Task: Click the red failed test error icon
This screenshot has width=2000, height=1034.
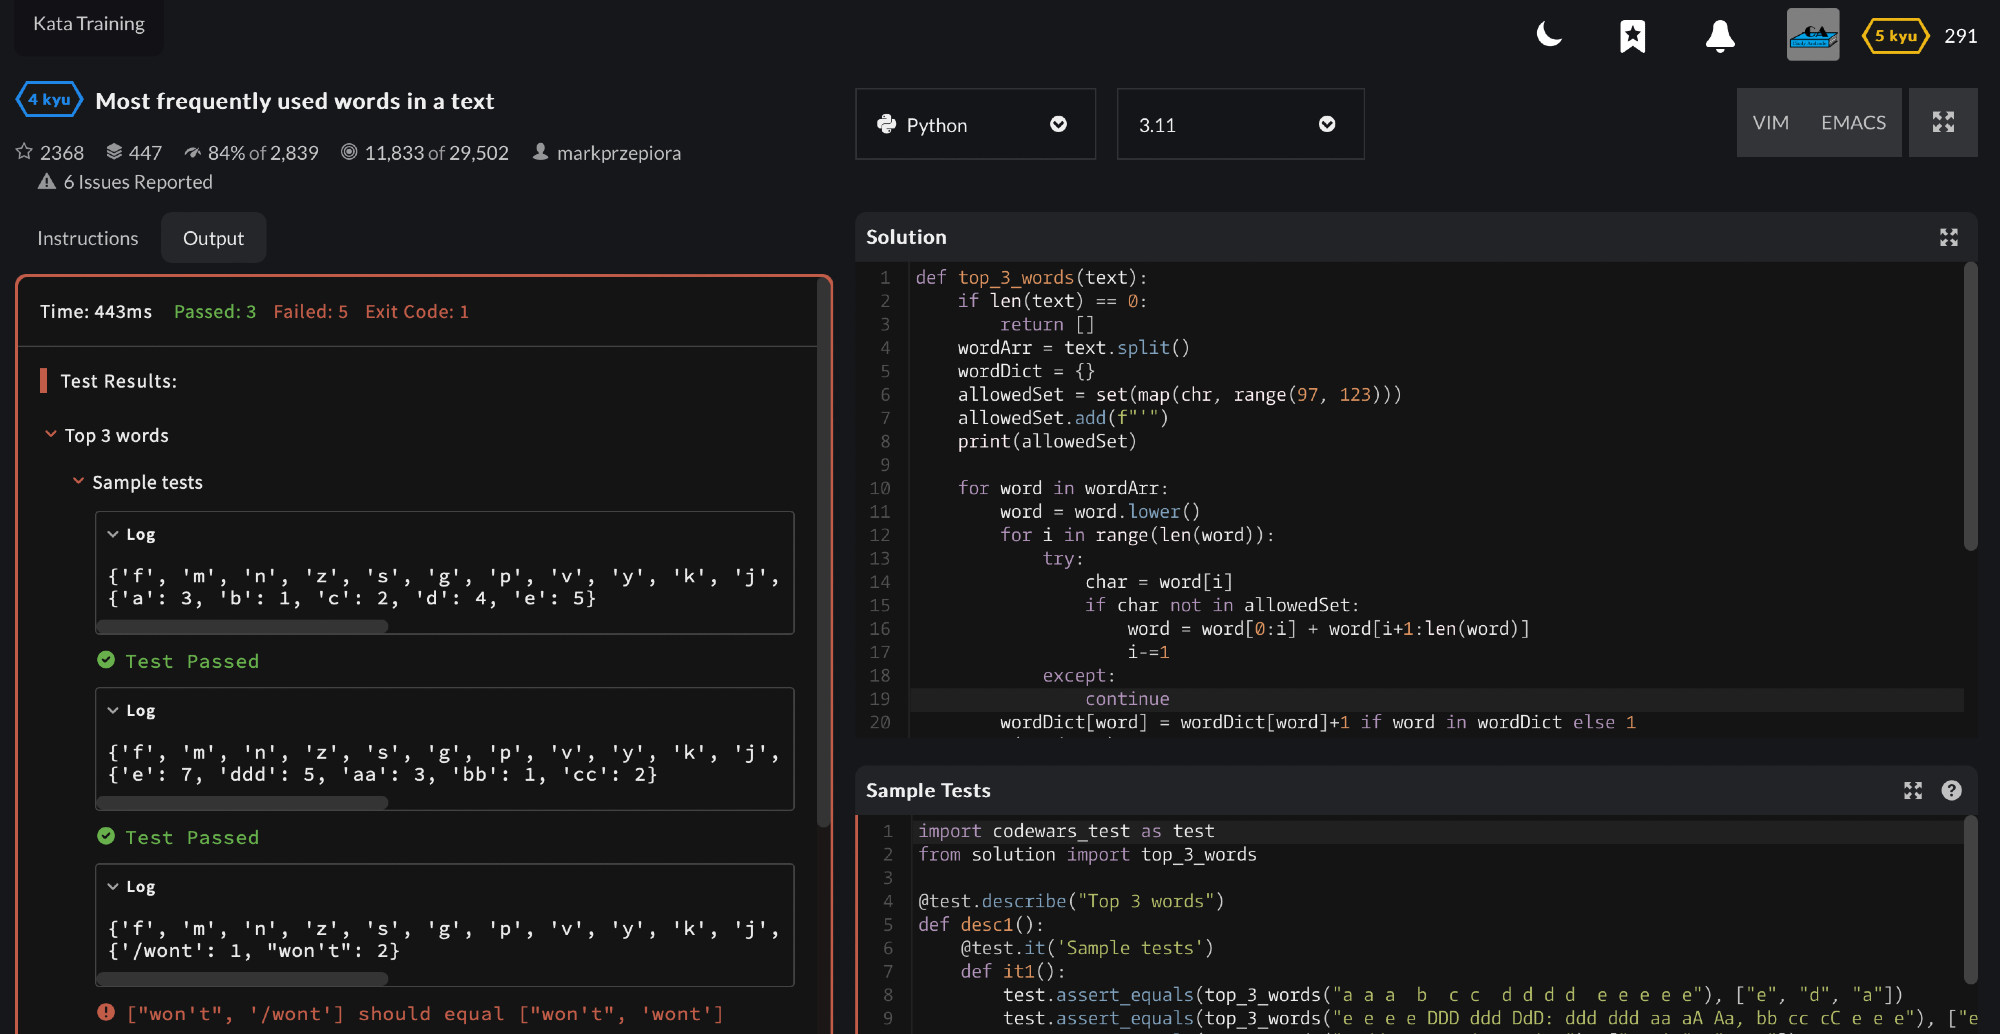Action: click(x=106, y=1012)
